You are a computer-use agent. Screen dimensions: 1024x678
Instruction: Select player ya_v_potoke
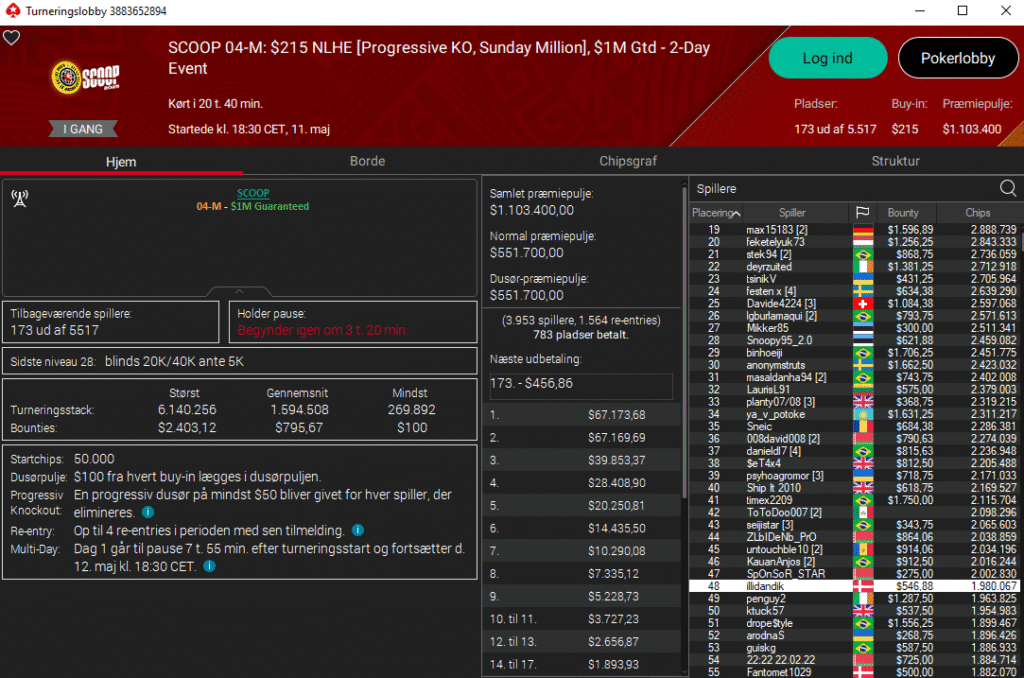tap(854, 414)
